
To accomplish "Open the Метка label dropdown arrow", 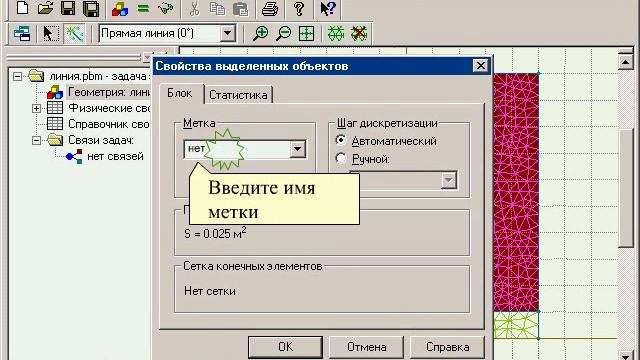I will (x=298, y=149).
